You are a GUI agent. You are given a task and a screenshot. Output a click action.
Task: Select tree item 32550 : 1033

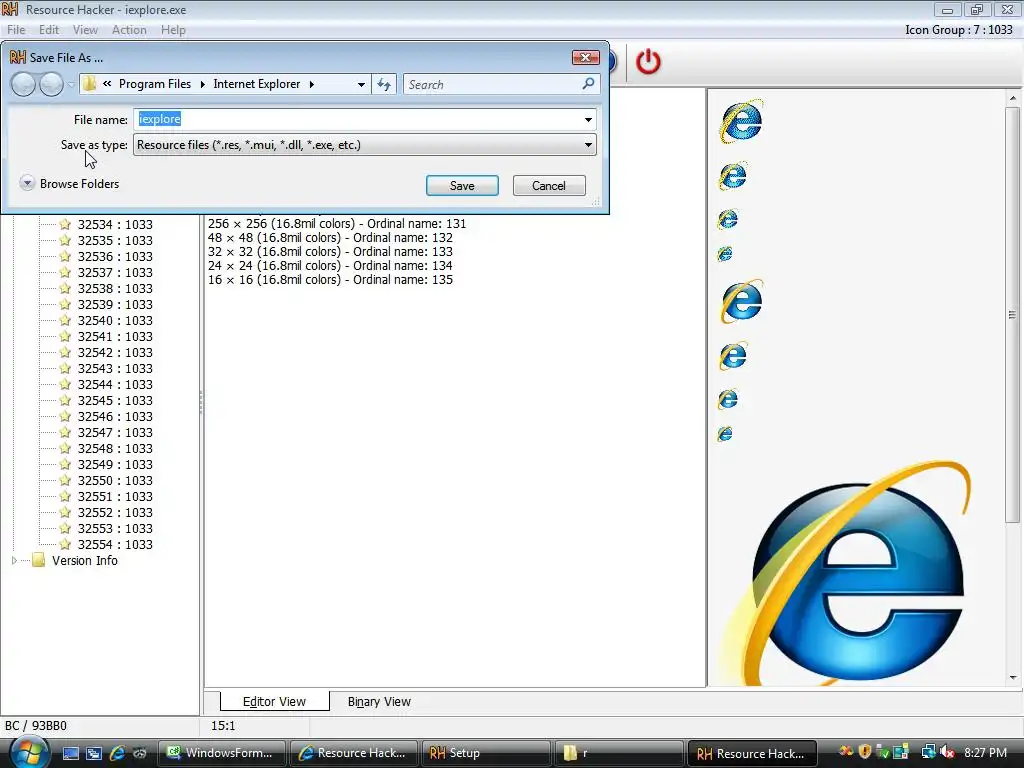(x=115, y=480)
